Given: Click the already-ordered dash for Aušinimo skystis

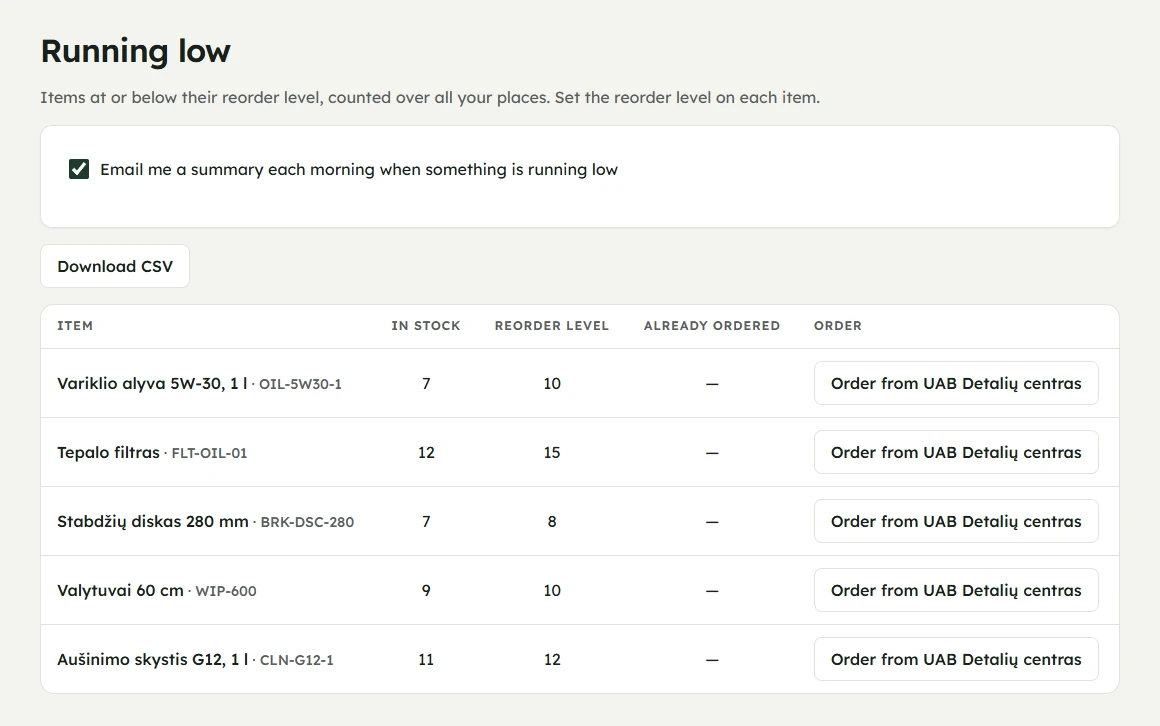Looking at the screenshot, I should [712, 659].
